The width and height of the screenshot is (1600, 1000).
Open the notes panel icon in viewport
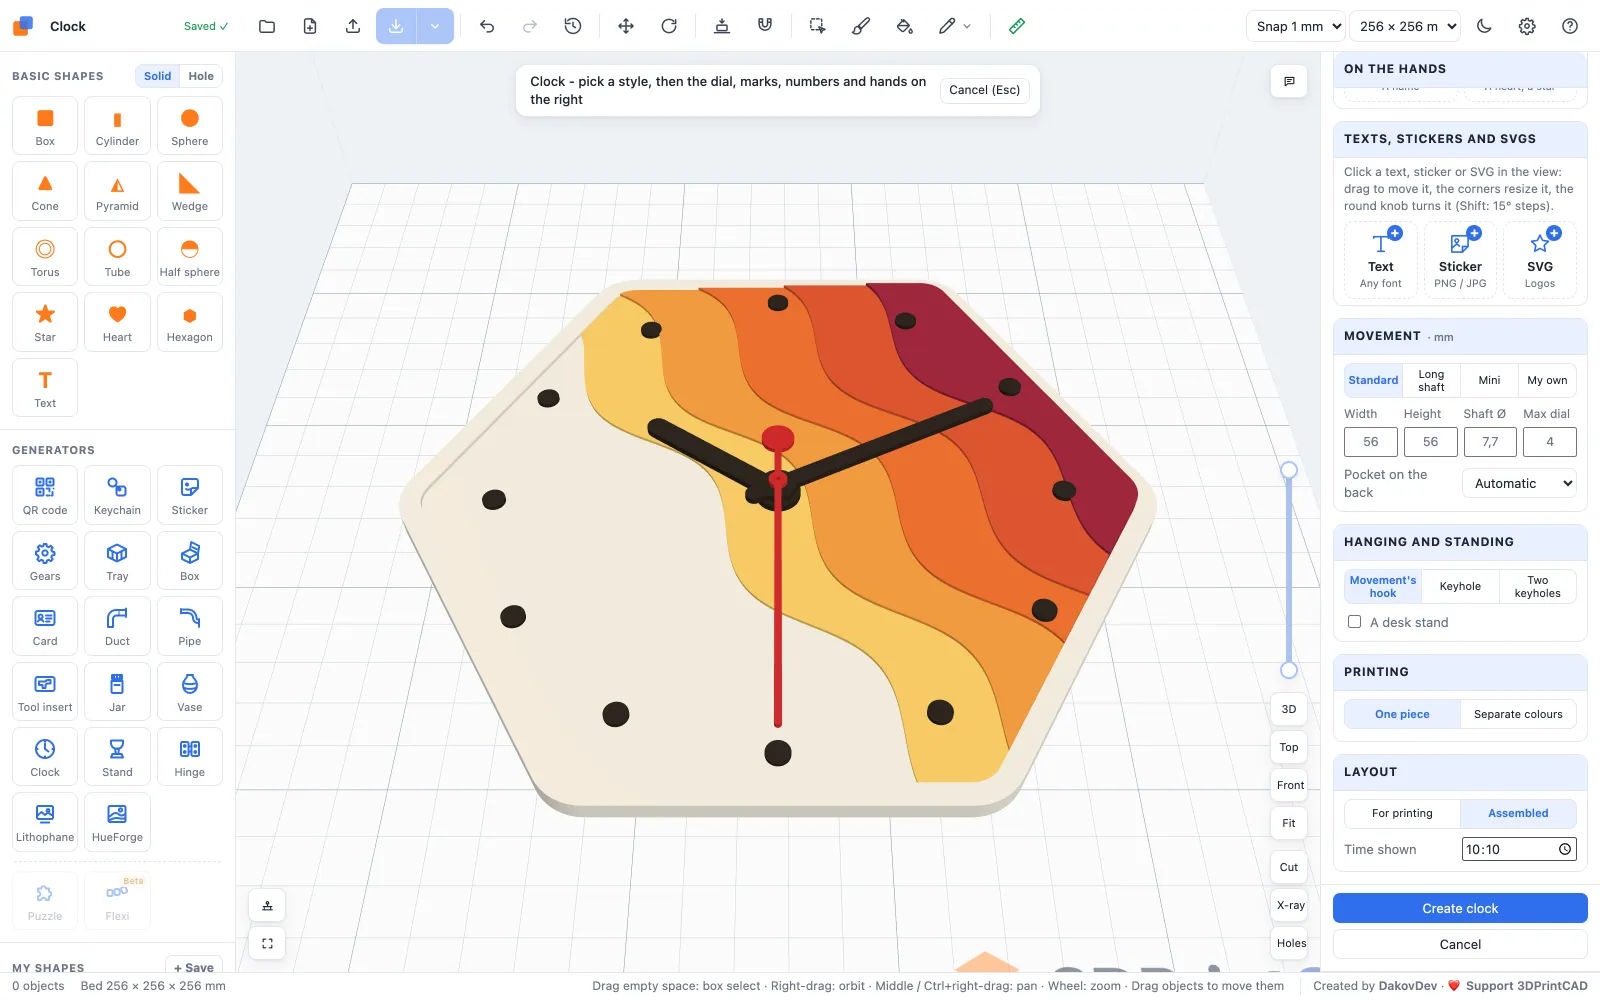(x=1289, y=81)
